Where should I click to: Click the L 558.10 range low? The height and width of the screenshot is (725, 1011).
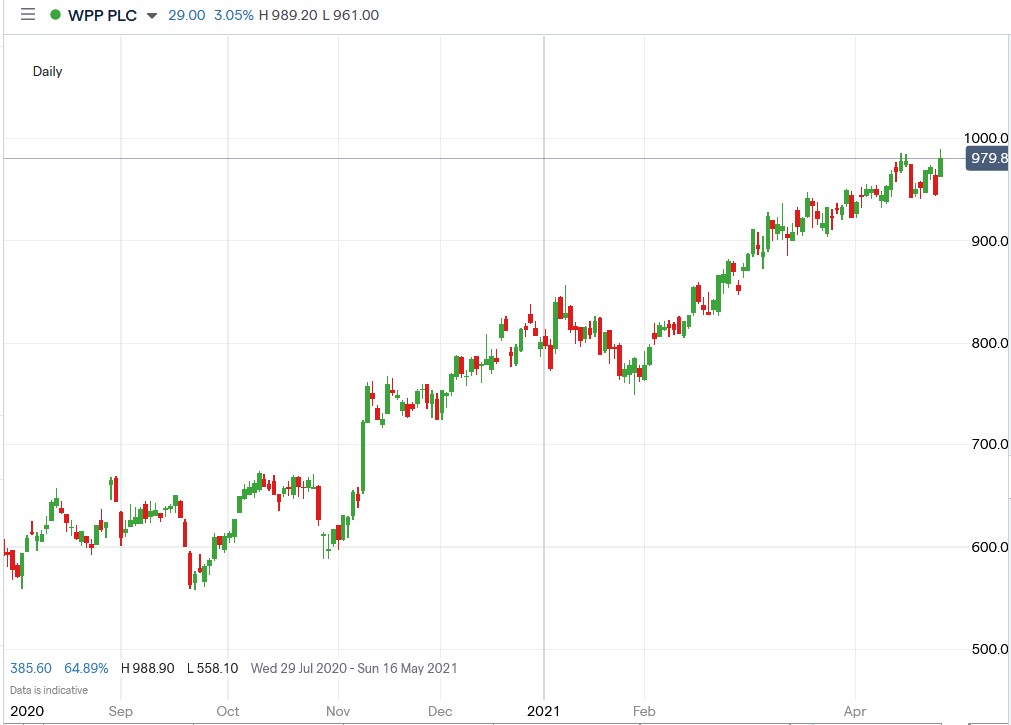tap(213, 668)
